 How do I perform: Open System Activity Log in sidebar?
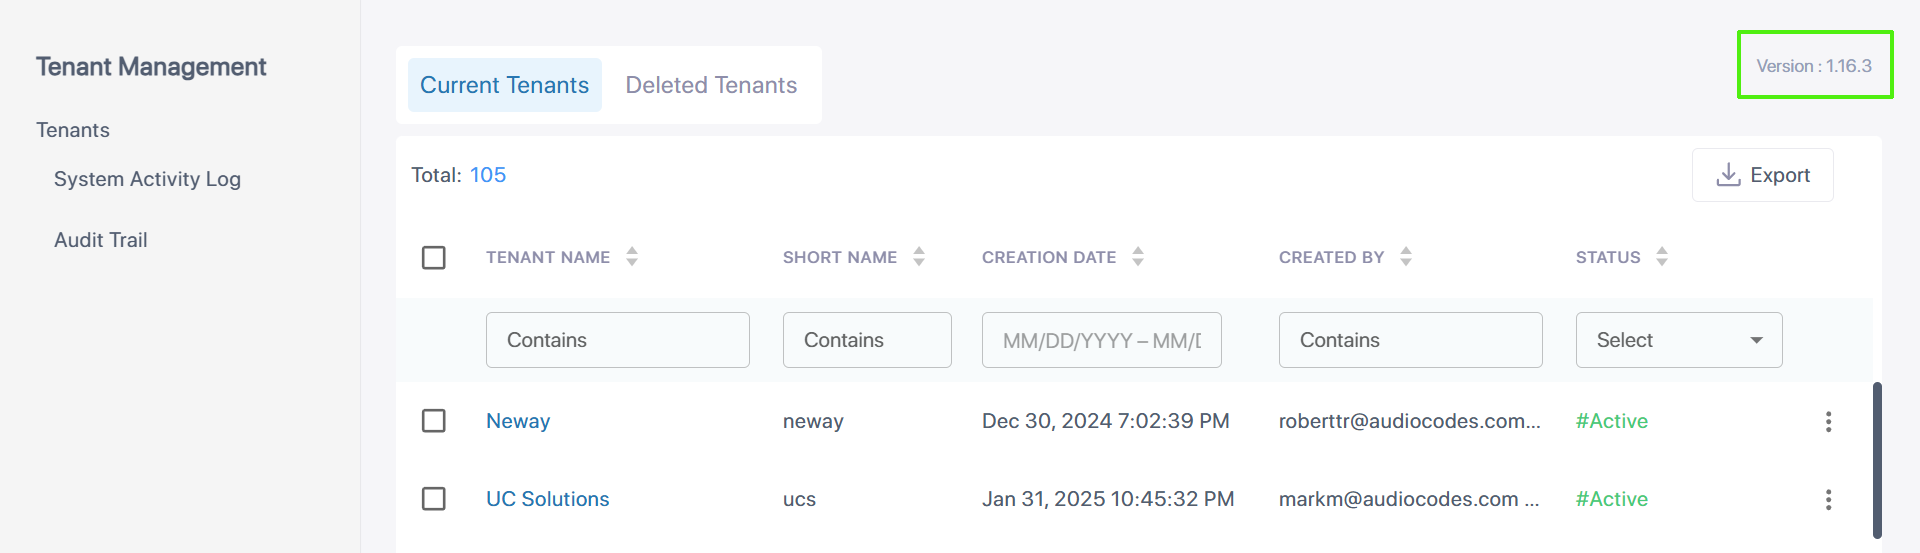point(147,179)
